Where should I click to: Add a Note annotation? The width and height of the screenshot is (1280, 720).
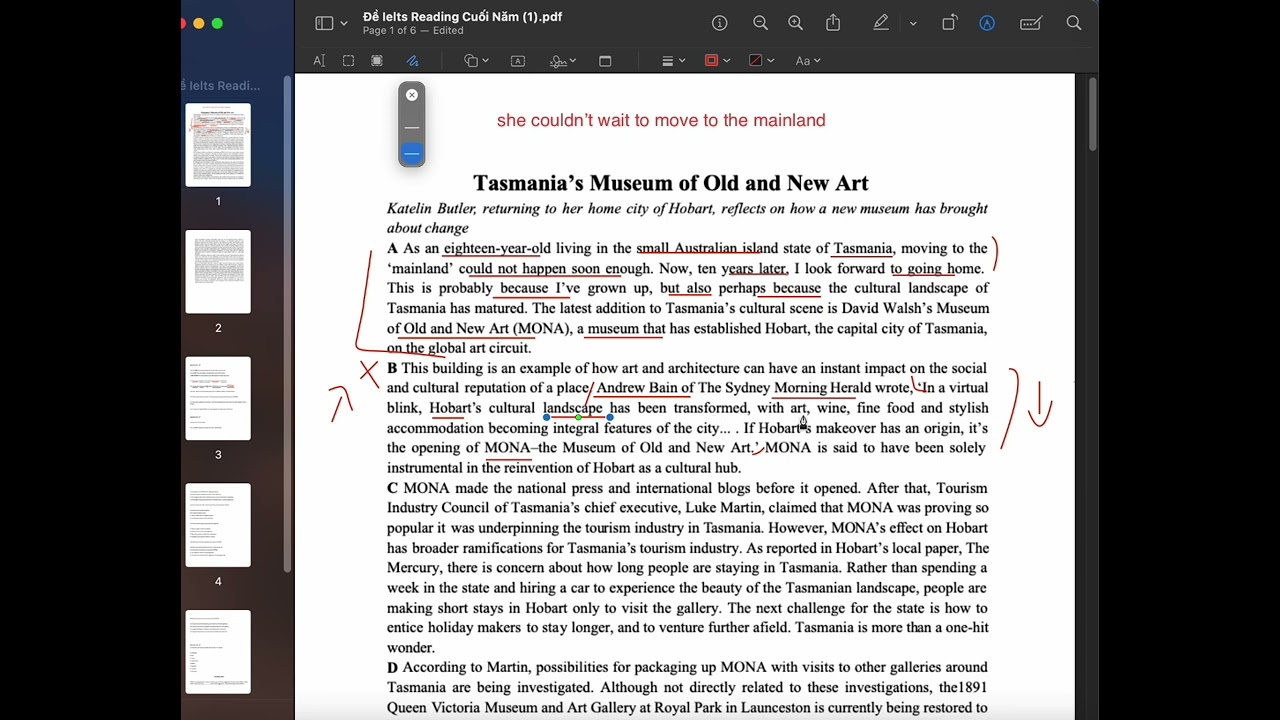tap(605, 61)
